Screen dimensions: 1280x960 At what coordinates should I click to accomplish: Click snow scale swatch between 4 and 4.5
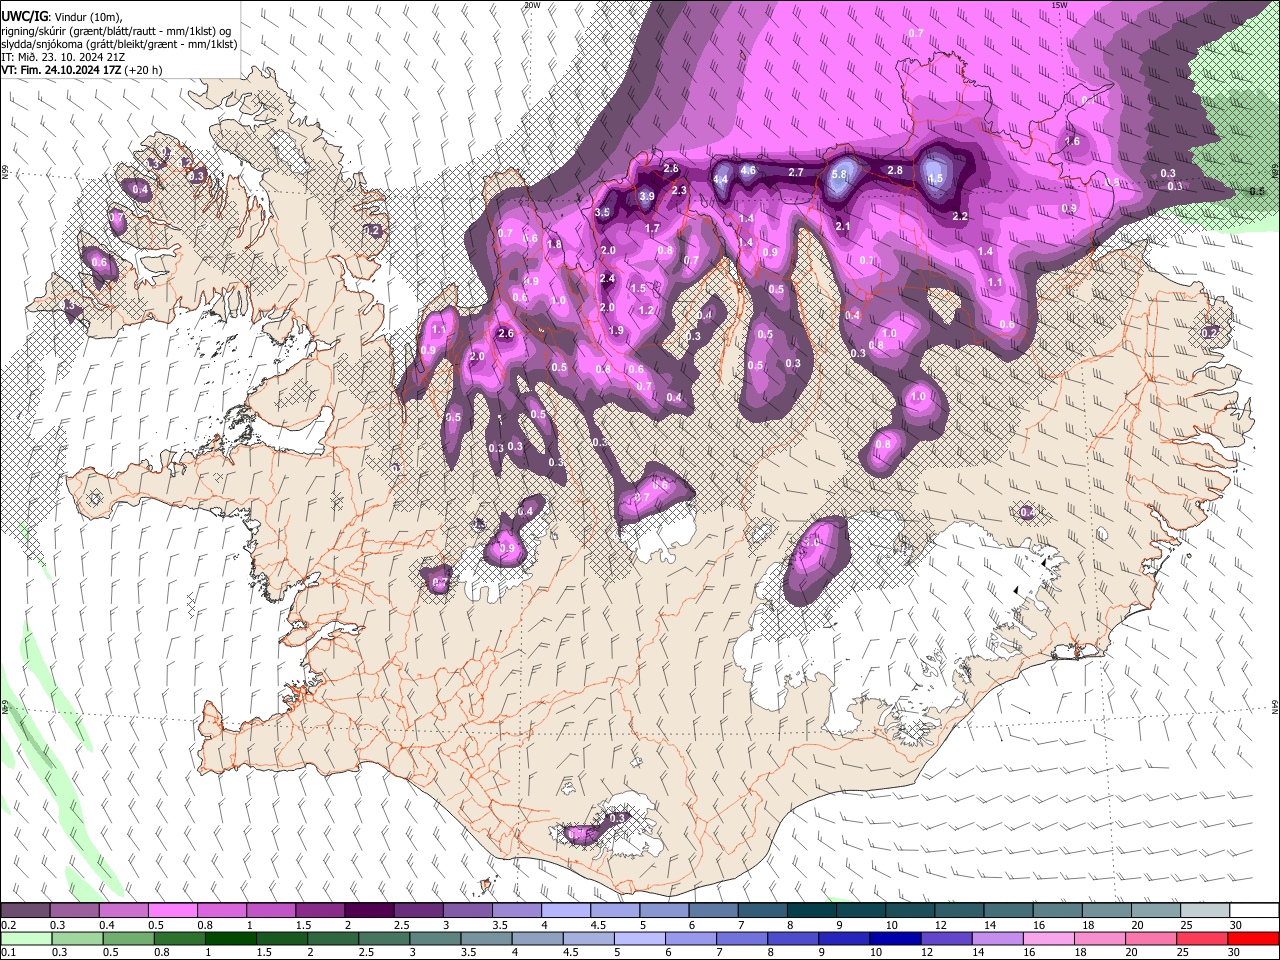tap(565, 910)
